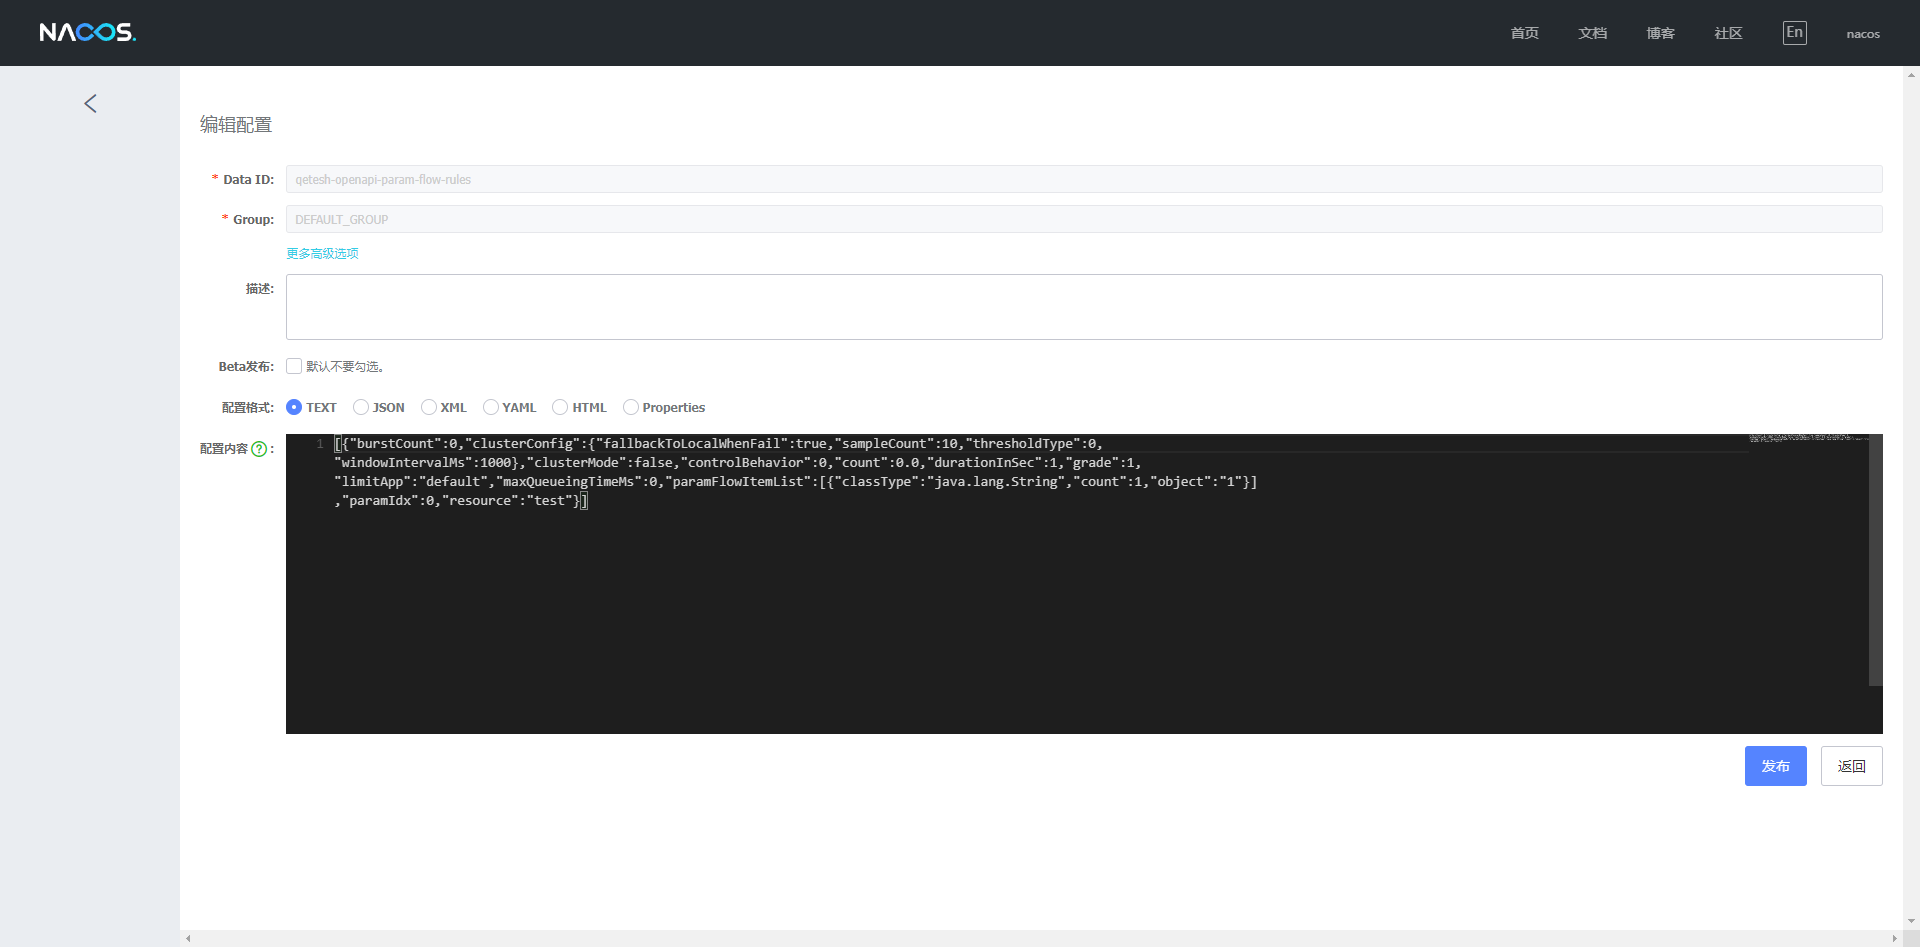Image resolution: width=1920 pixels, height=947 pixels.
Task: Open the 社区 menu item
Action: click(x=1728, y=34)
